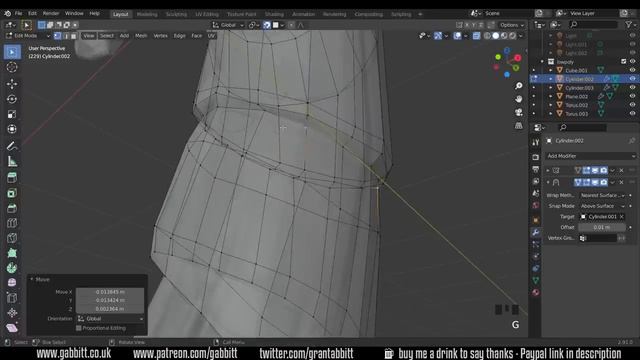This screenshot has height=360, width=640.
Task: Open the Wrap Method dropdown
Action: click(x=602, y=196)
